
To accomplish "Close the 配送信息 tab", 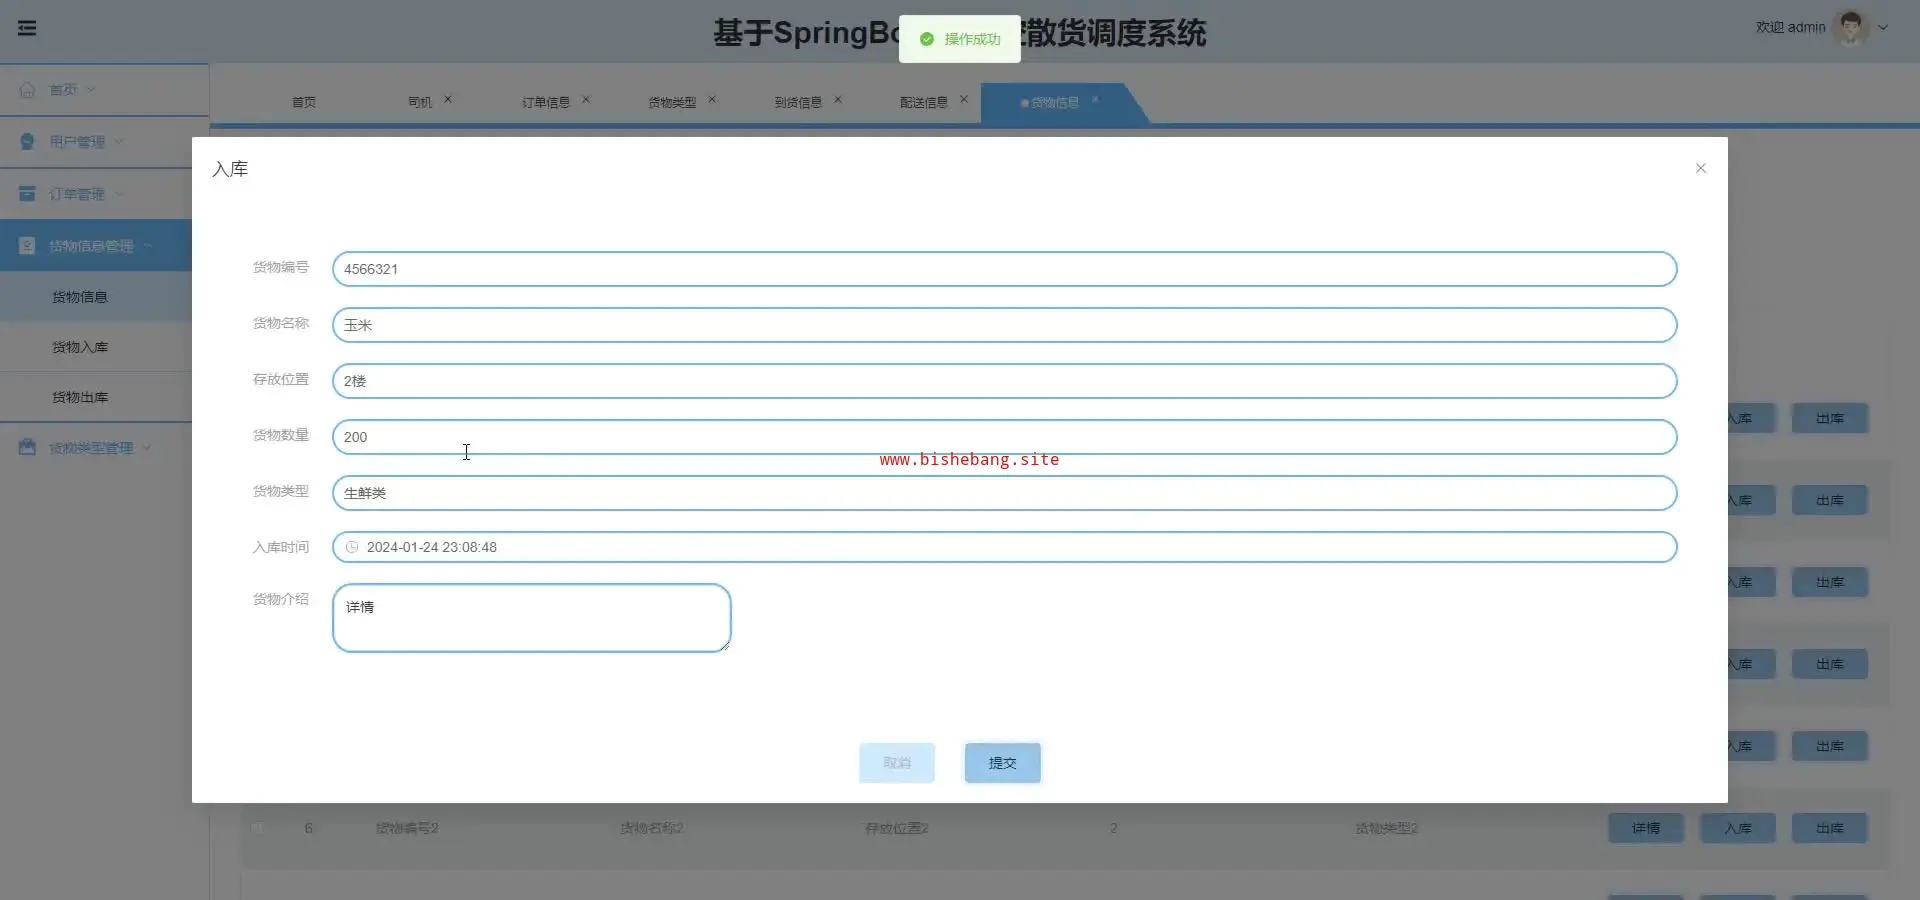I will (964, 99).
